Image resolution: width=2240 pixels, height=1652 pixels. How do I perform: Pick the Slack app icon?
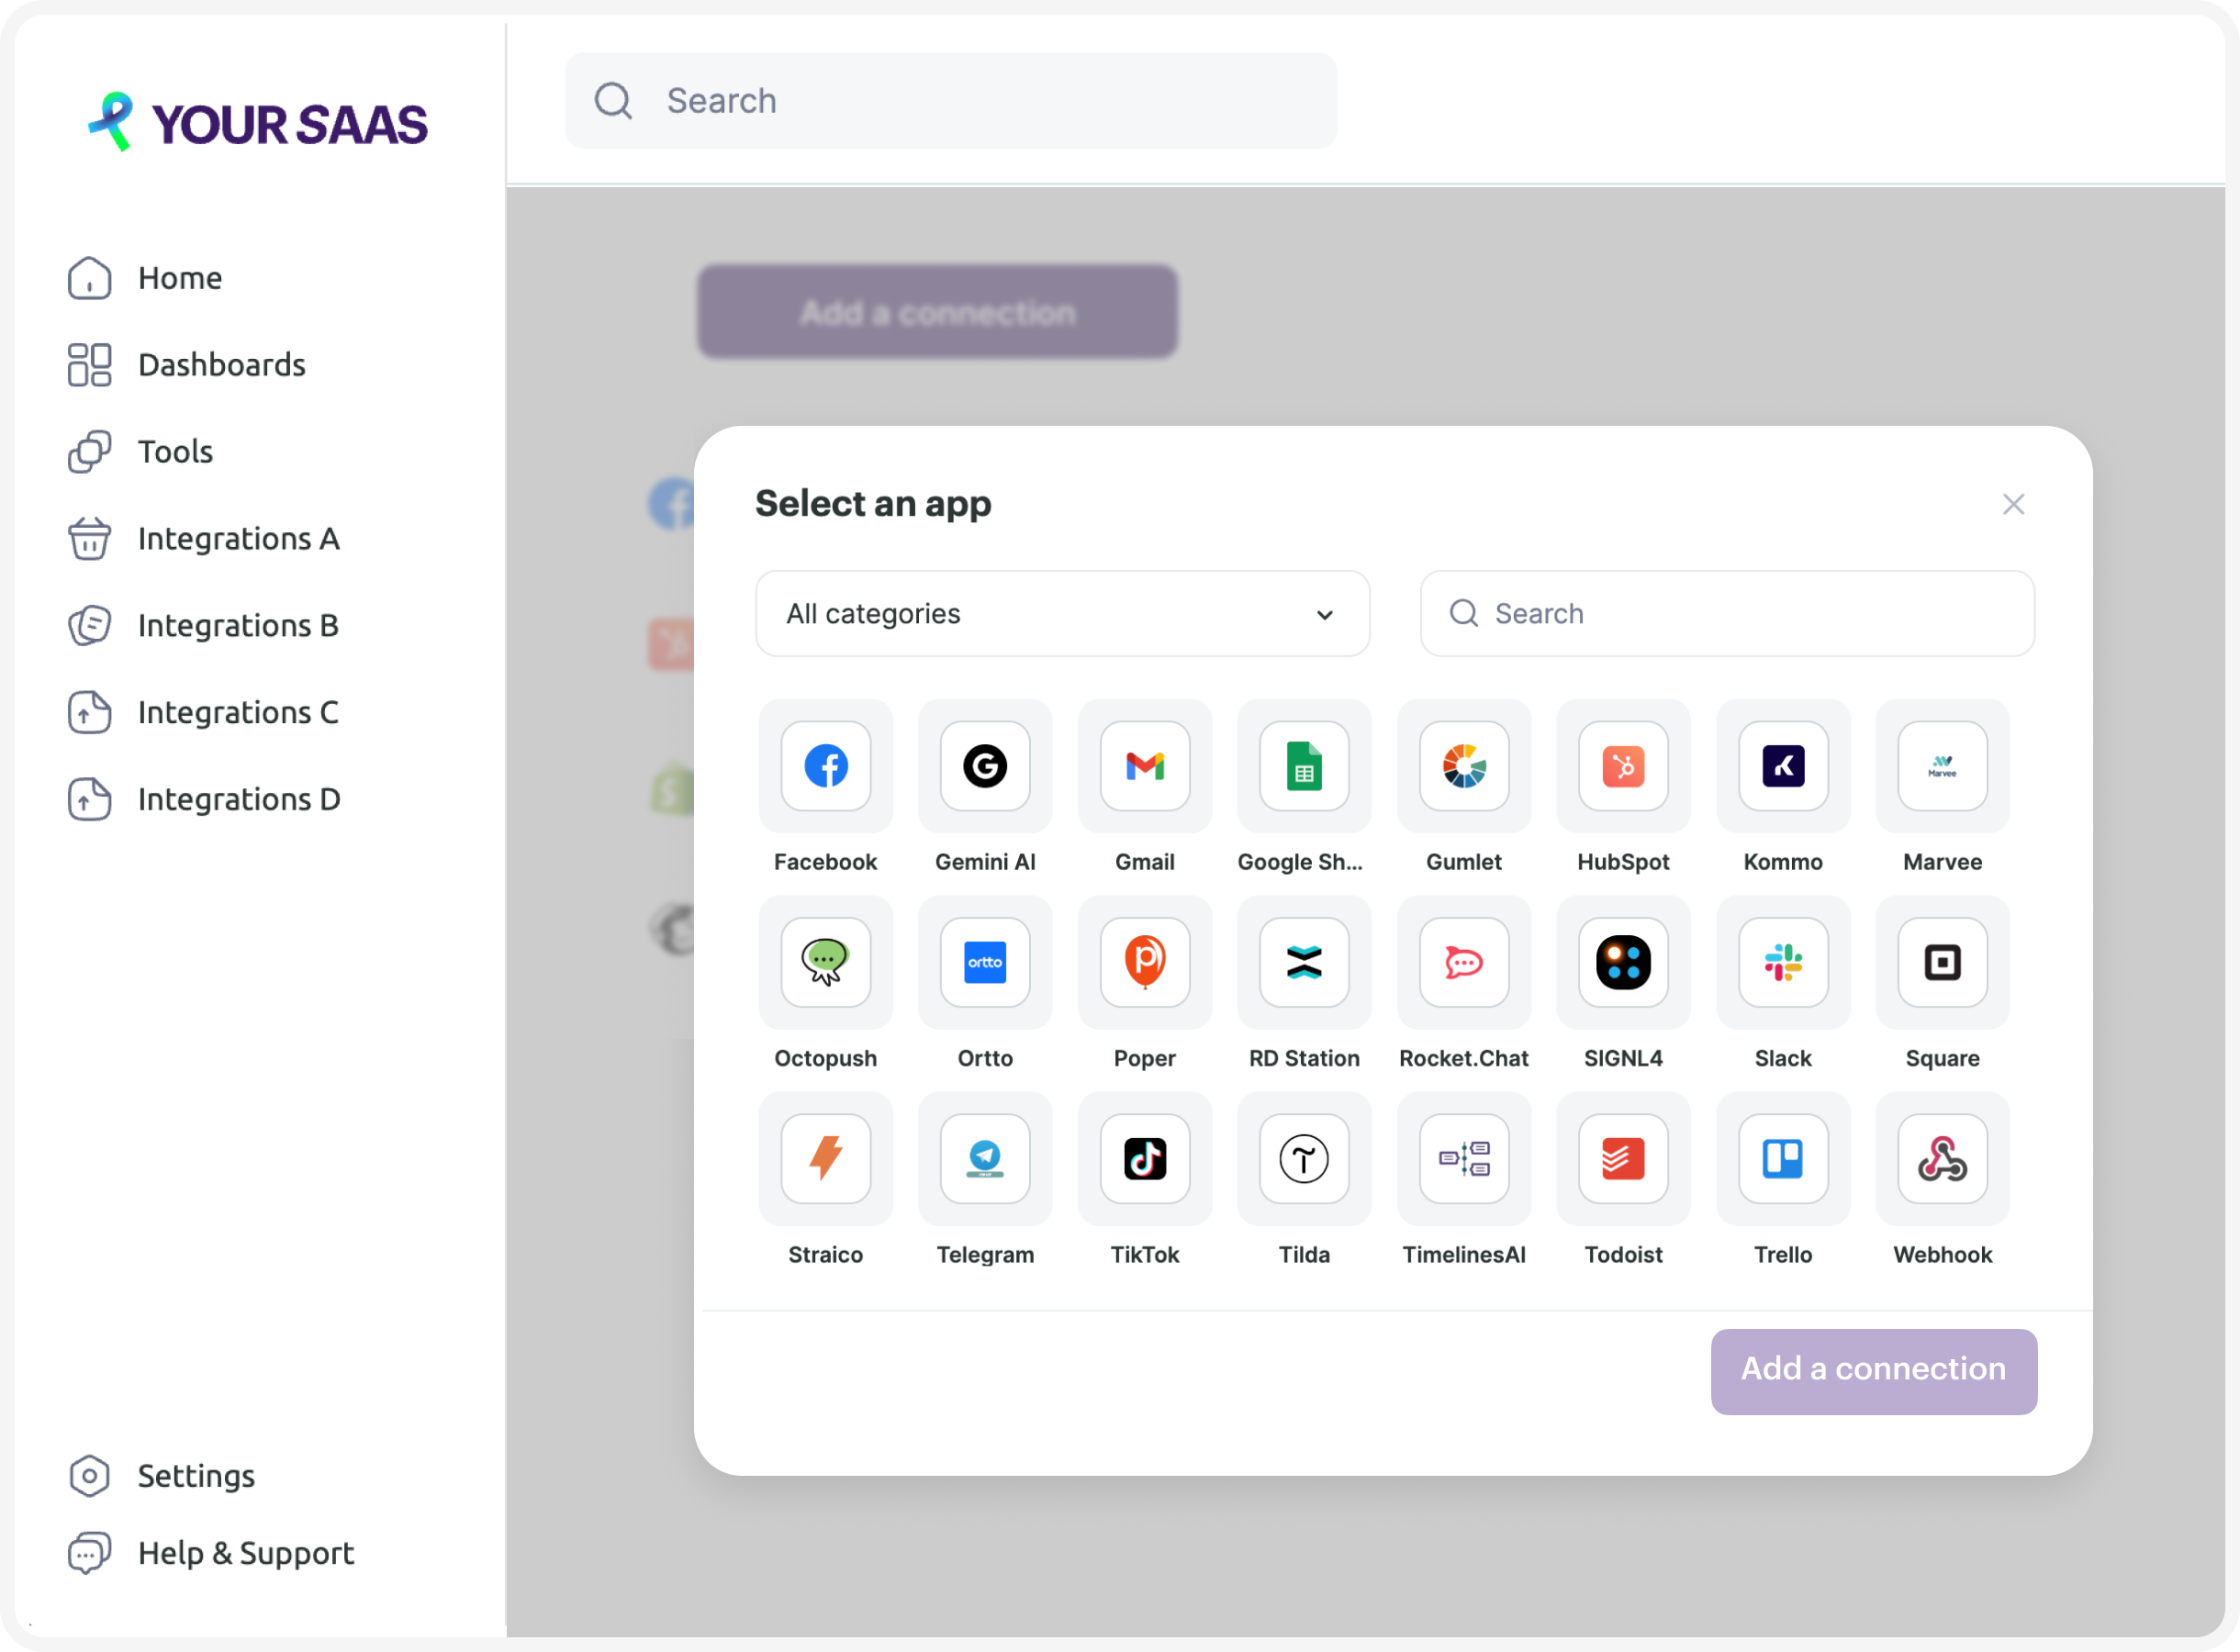[1783, 962]
